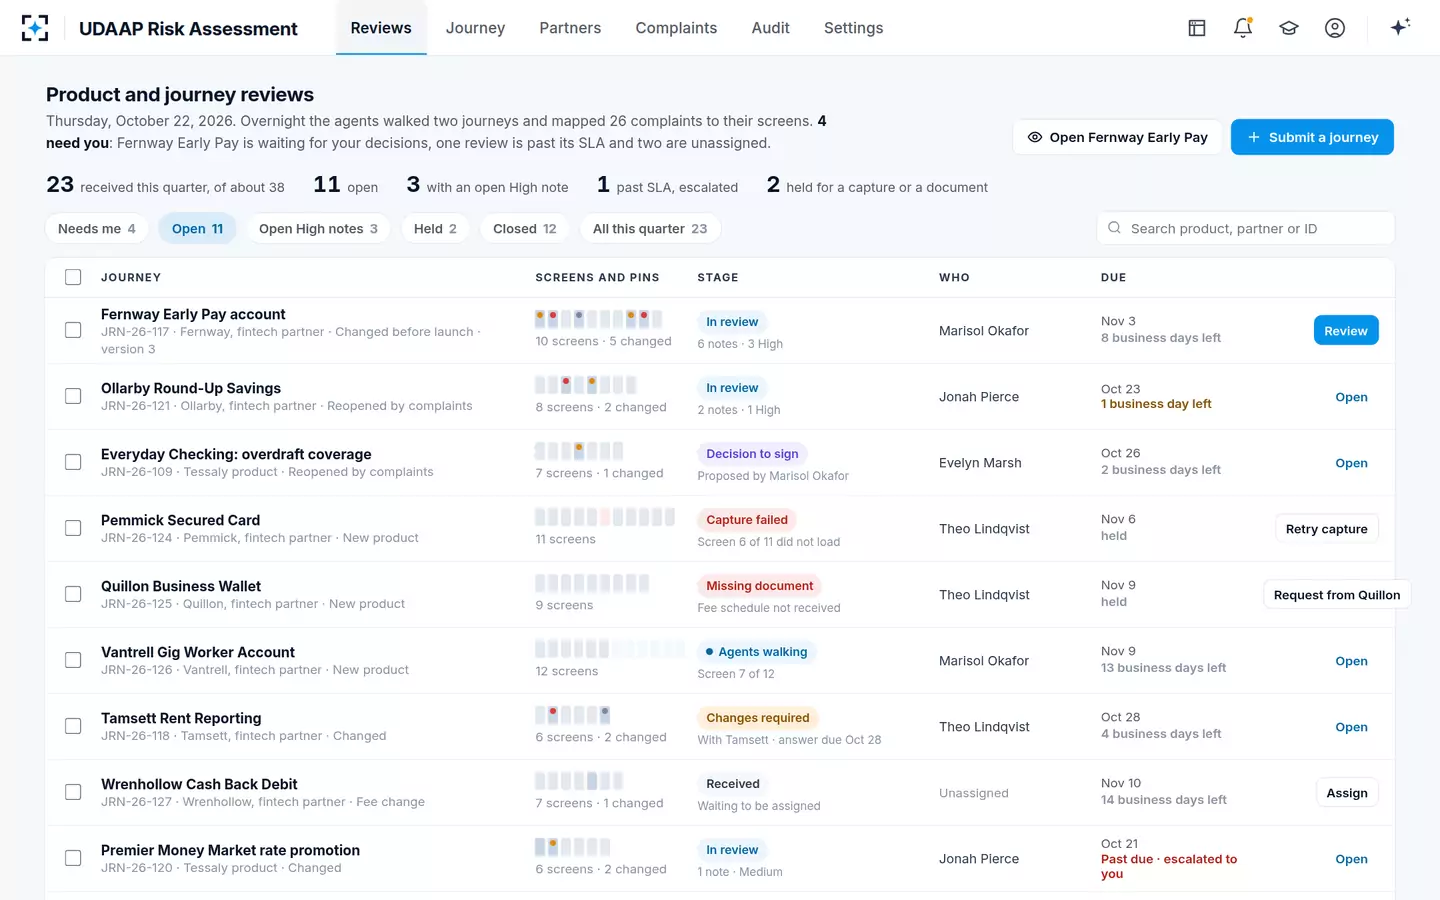Go to the Journey tab
Viewport: 1440px width, 900px height.
[x=475, y=28]
